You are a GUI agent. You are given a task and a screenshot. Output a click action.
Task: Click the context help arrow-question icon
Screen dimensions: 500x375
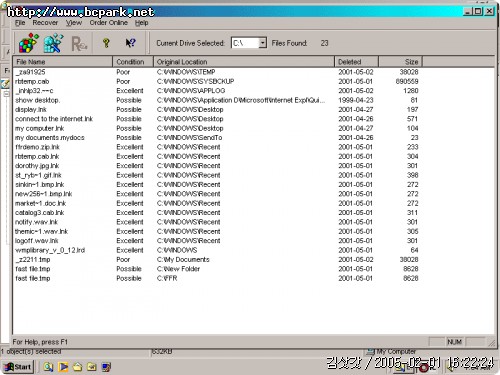click(130, 43)
